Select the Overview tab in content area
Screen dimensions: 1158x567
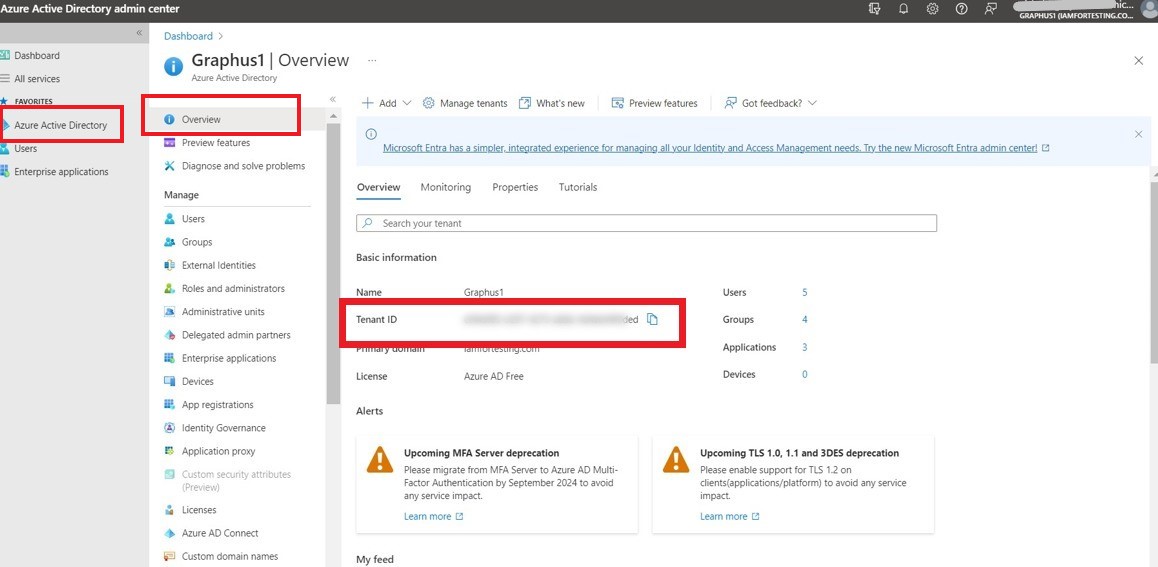tap(378, 188)
